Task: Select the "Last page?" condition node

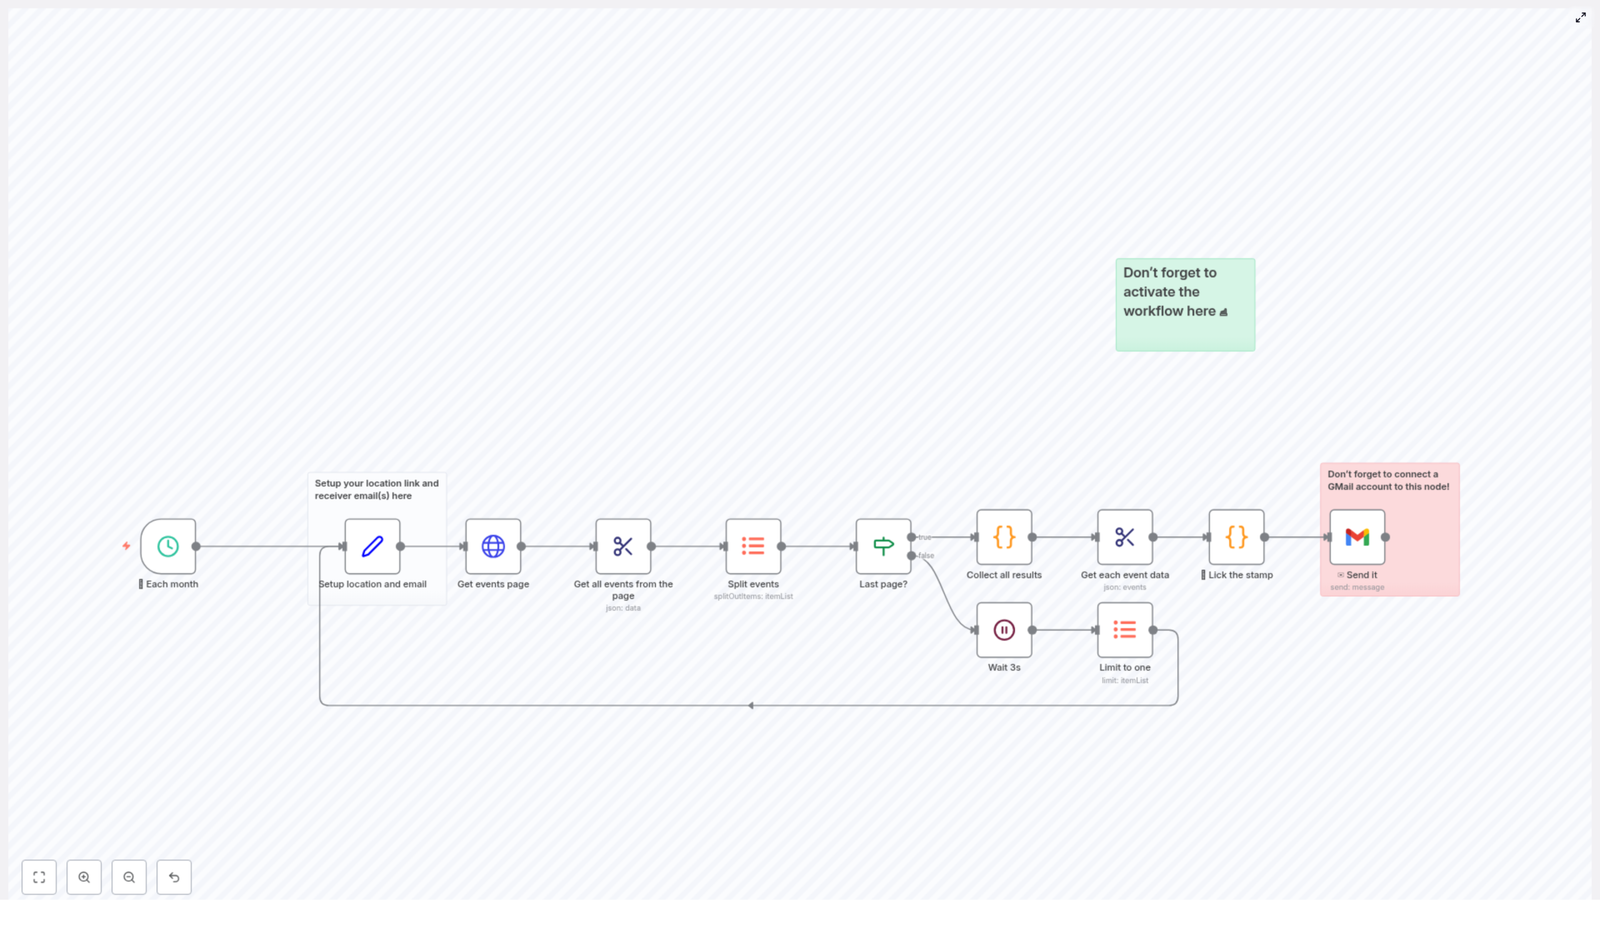Action: (x=882, y=546)
